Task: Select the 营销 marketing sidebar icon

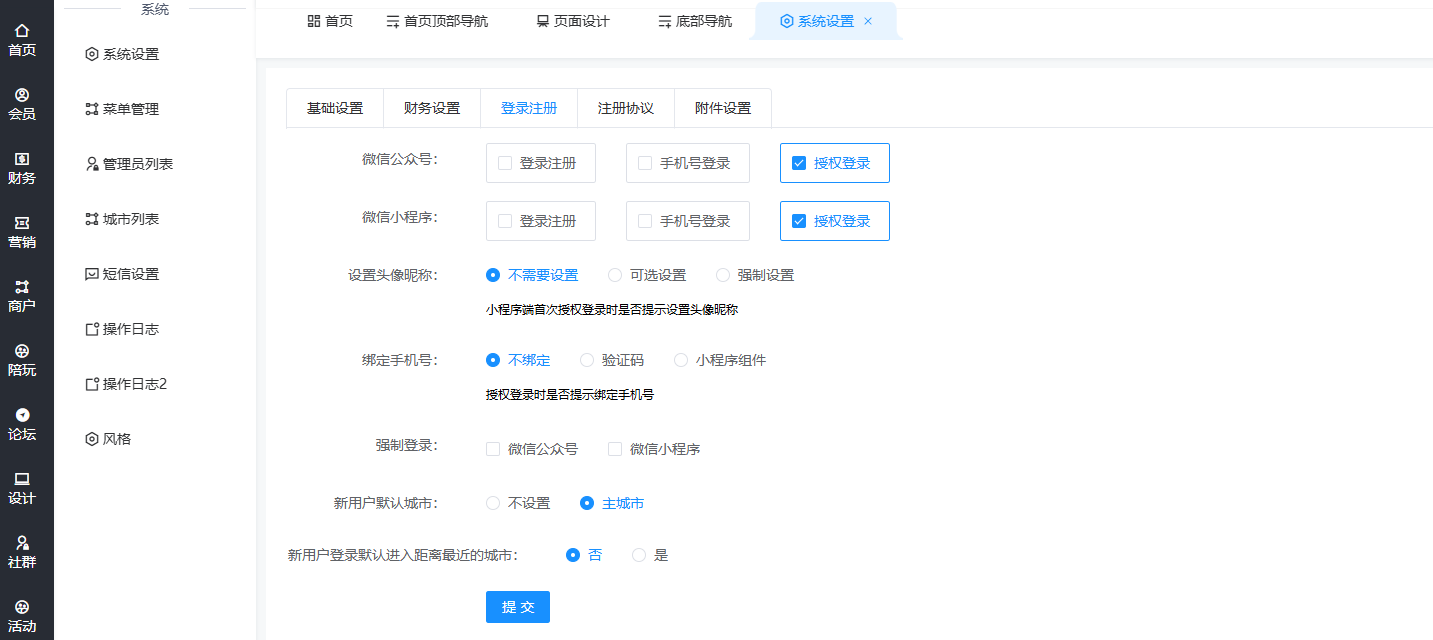Action: 22,224
